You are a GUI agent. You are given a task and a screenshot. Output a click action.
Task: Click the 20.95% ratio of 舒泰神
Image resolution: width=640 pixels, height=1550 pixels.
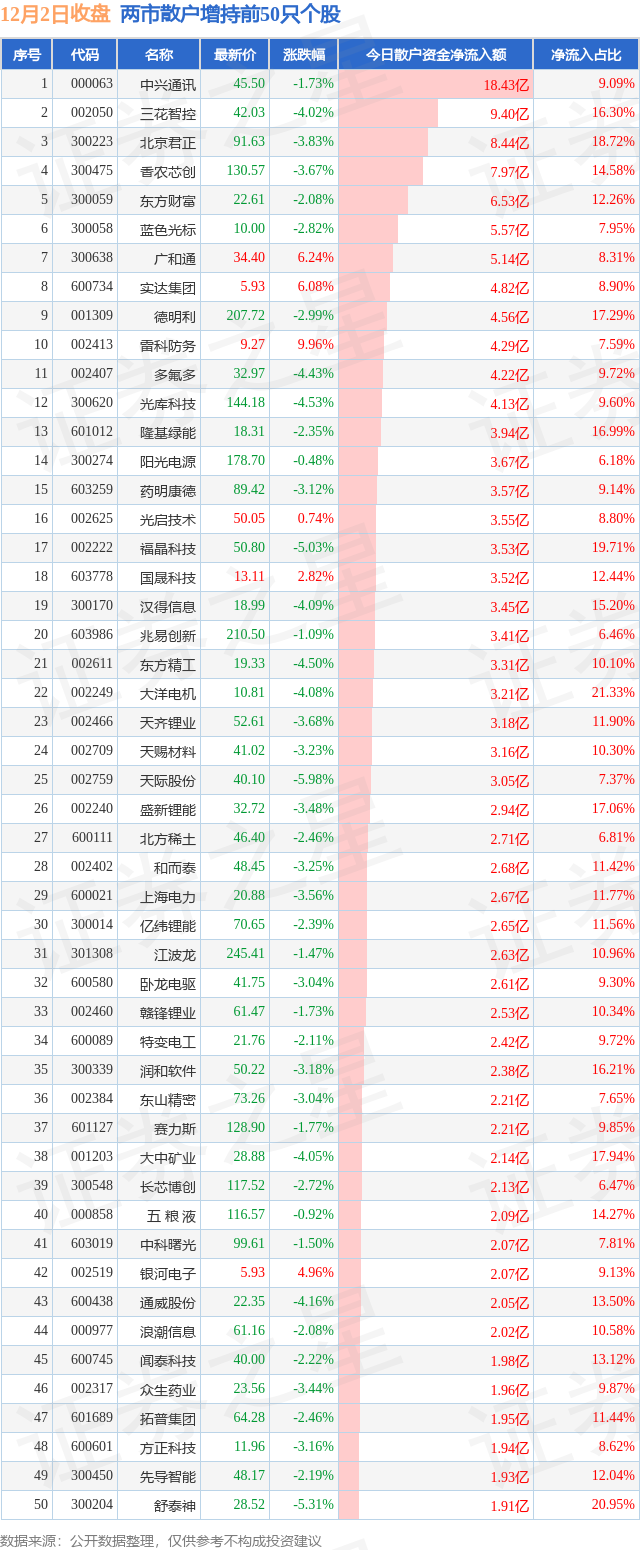click(613, 1505)
